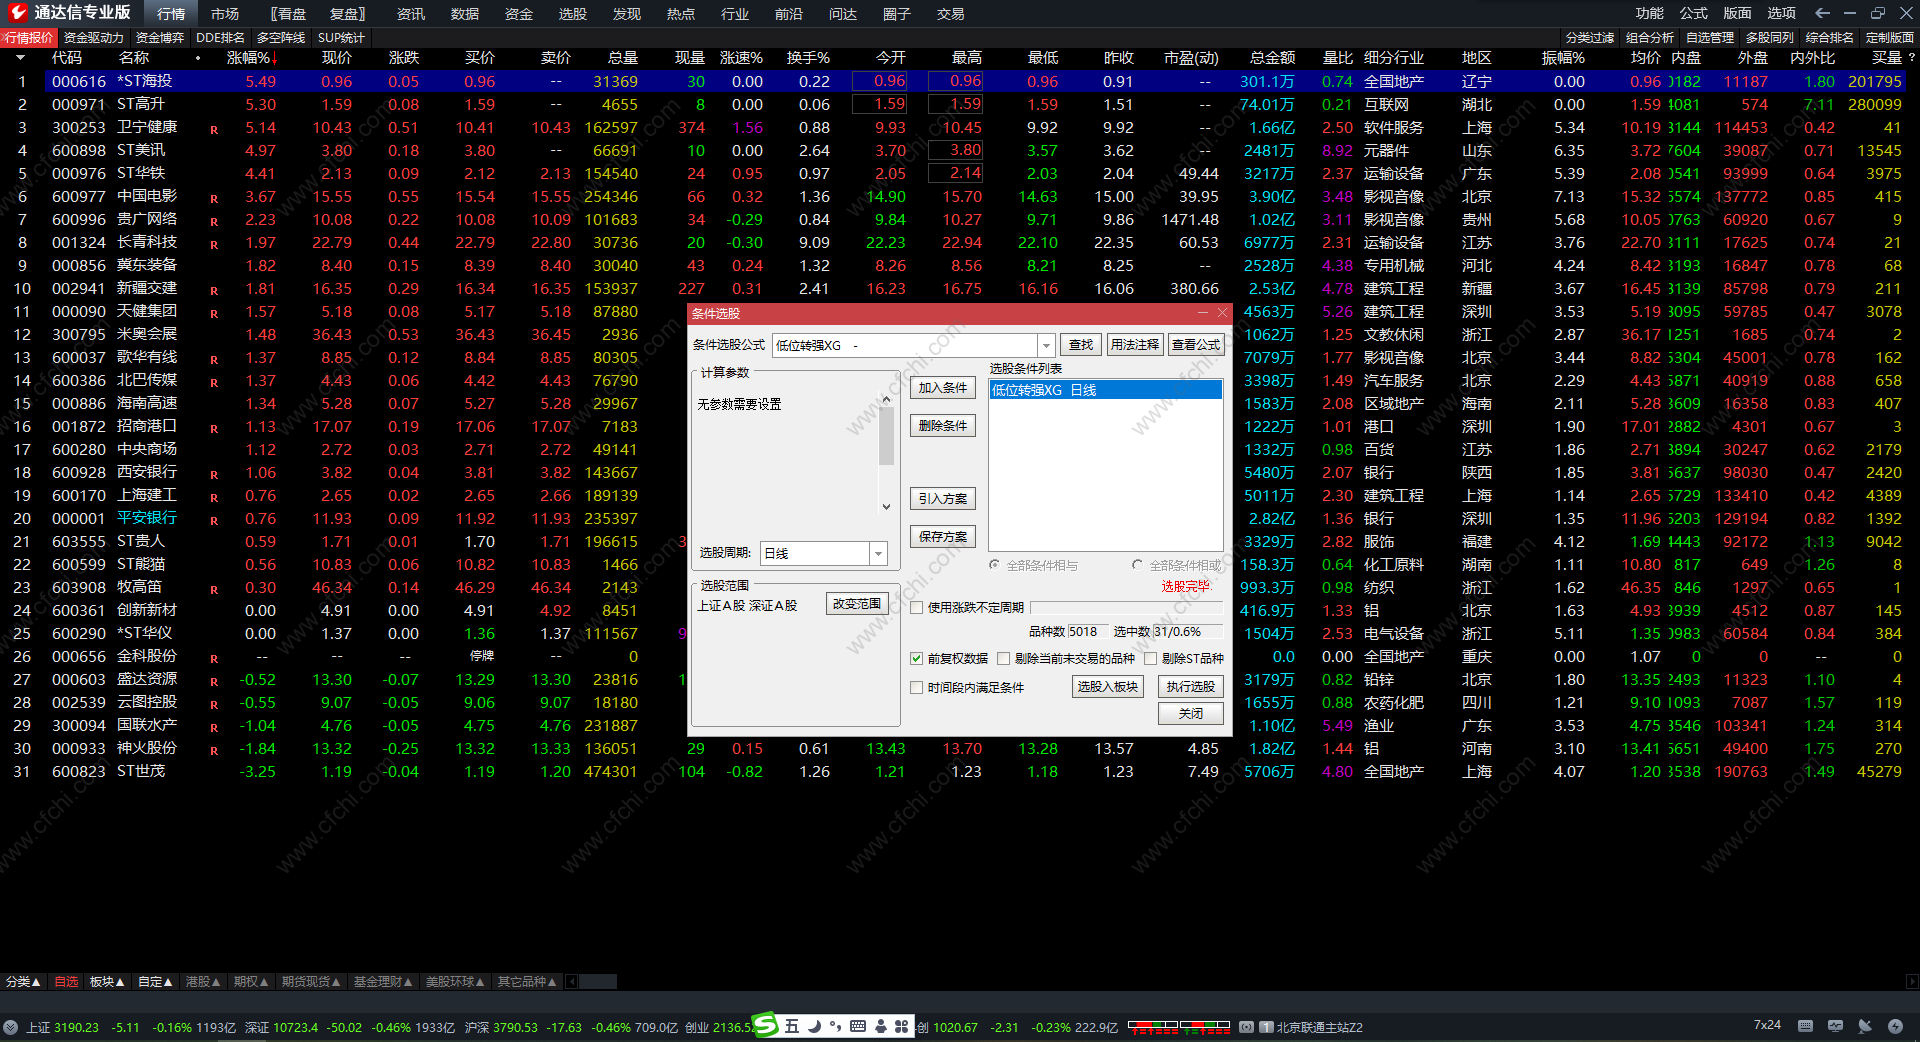Expand the 板块 bottom menu

pos(107,982)
